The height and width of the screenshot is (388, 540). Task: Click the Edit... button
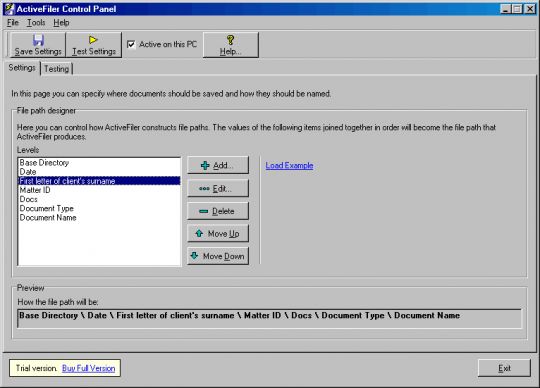(218, 188)
